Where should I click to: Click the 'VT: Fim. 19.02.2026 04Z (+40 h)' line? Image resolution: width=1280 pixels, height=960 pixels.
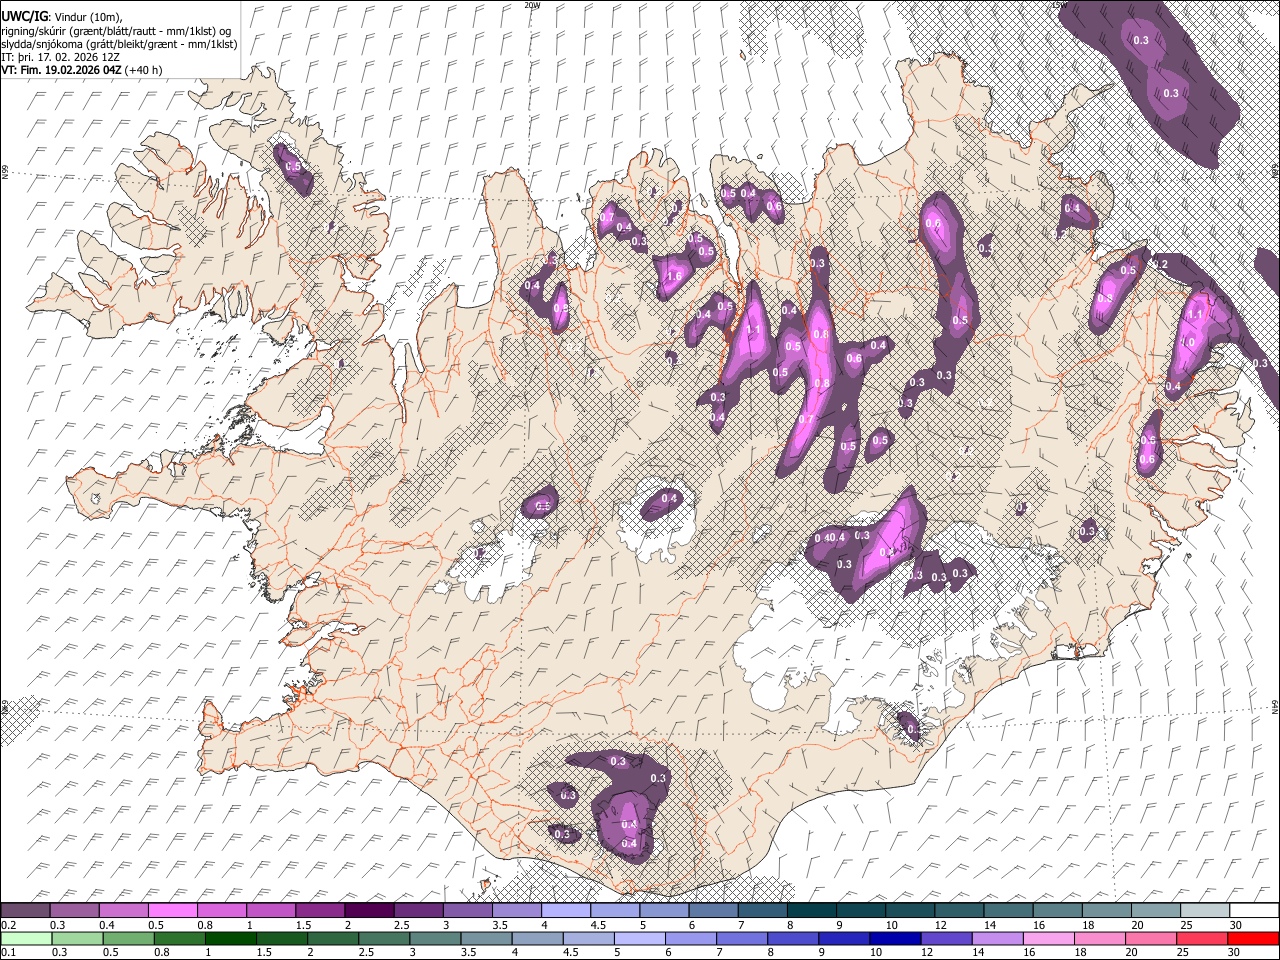click(82, 71)
